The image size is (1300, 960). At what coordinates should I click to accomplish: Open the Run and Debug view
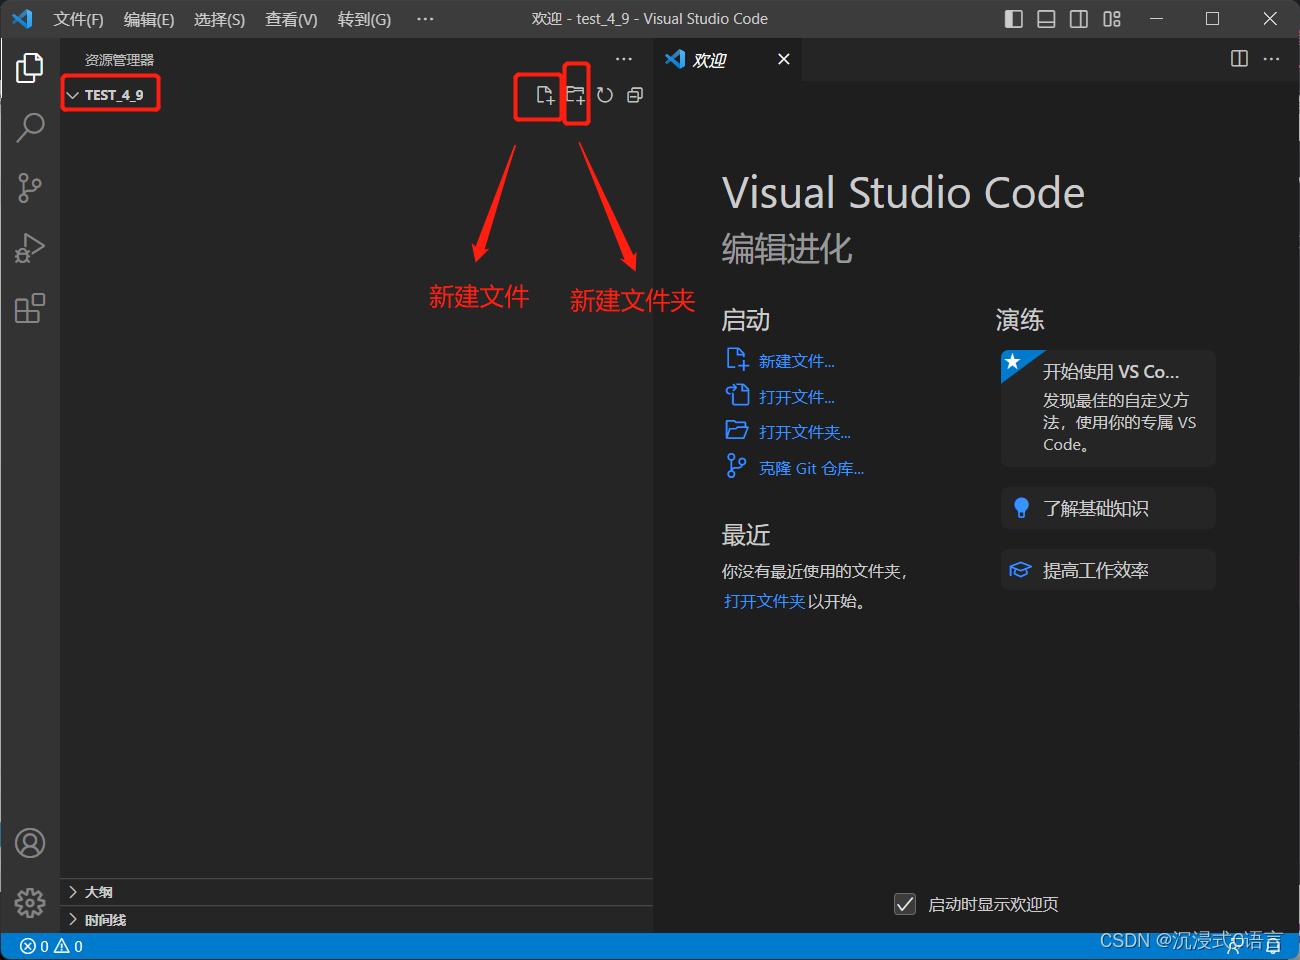click(x=30, y=248)
